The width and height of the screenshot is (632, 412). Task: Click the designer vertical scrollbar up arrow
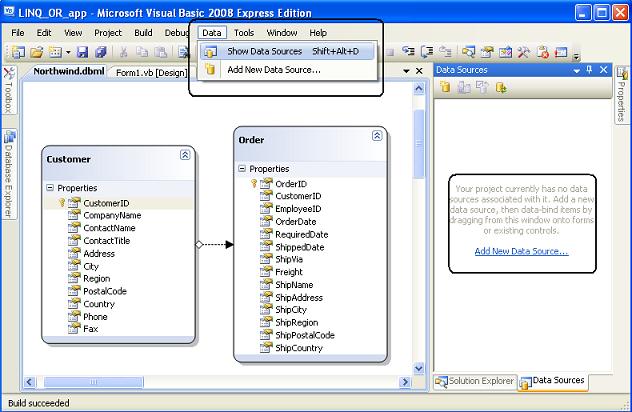[419, 88]
